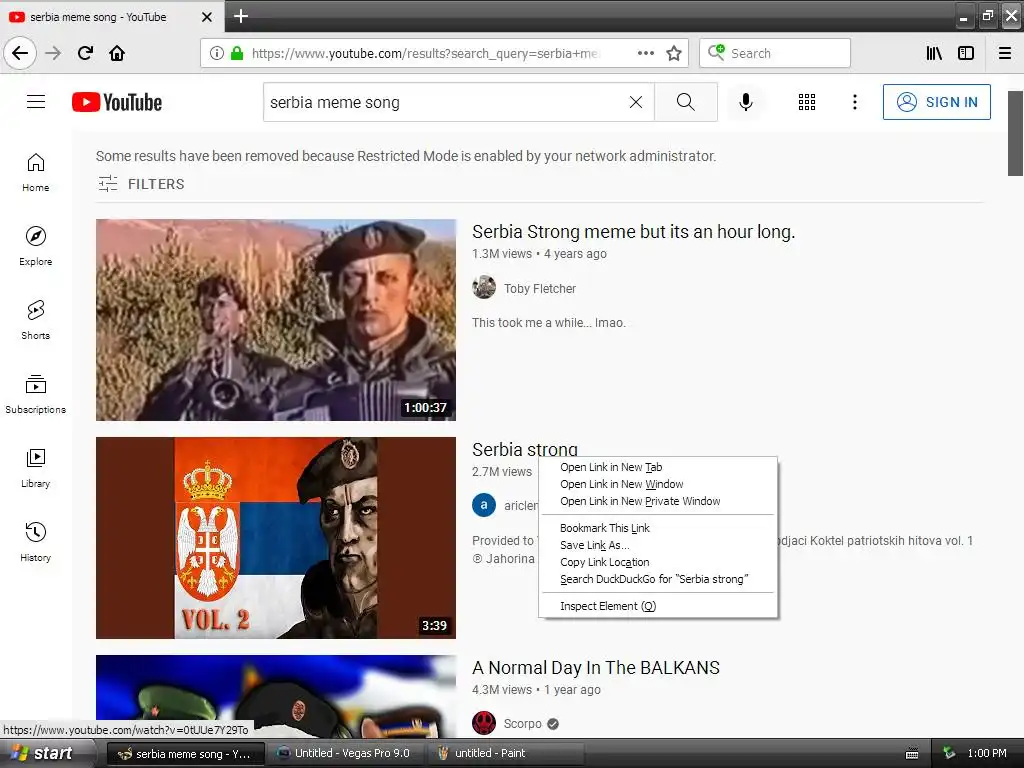
Task: Click the green padlock security icon
Action: 236,53
